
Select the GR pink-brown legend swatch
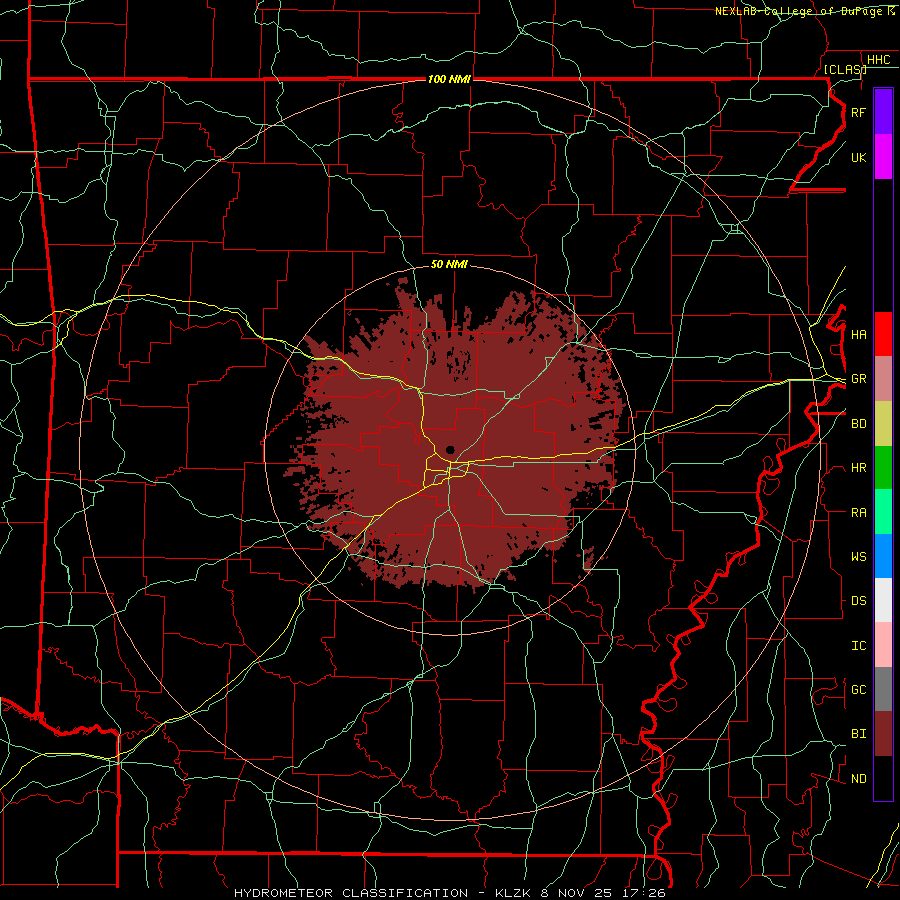pos(883,379)
